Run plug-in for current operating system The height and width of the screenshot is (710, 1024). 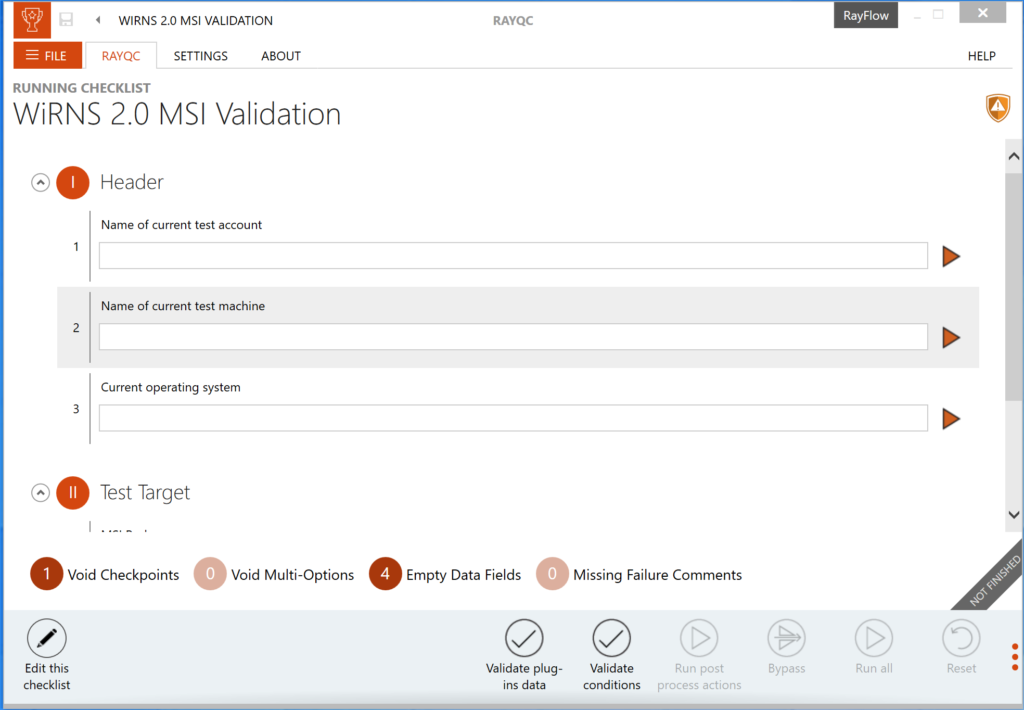point(951,419)
